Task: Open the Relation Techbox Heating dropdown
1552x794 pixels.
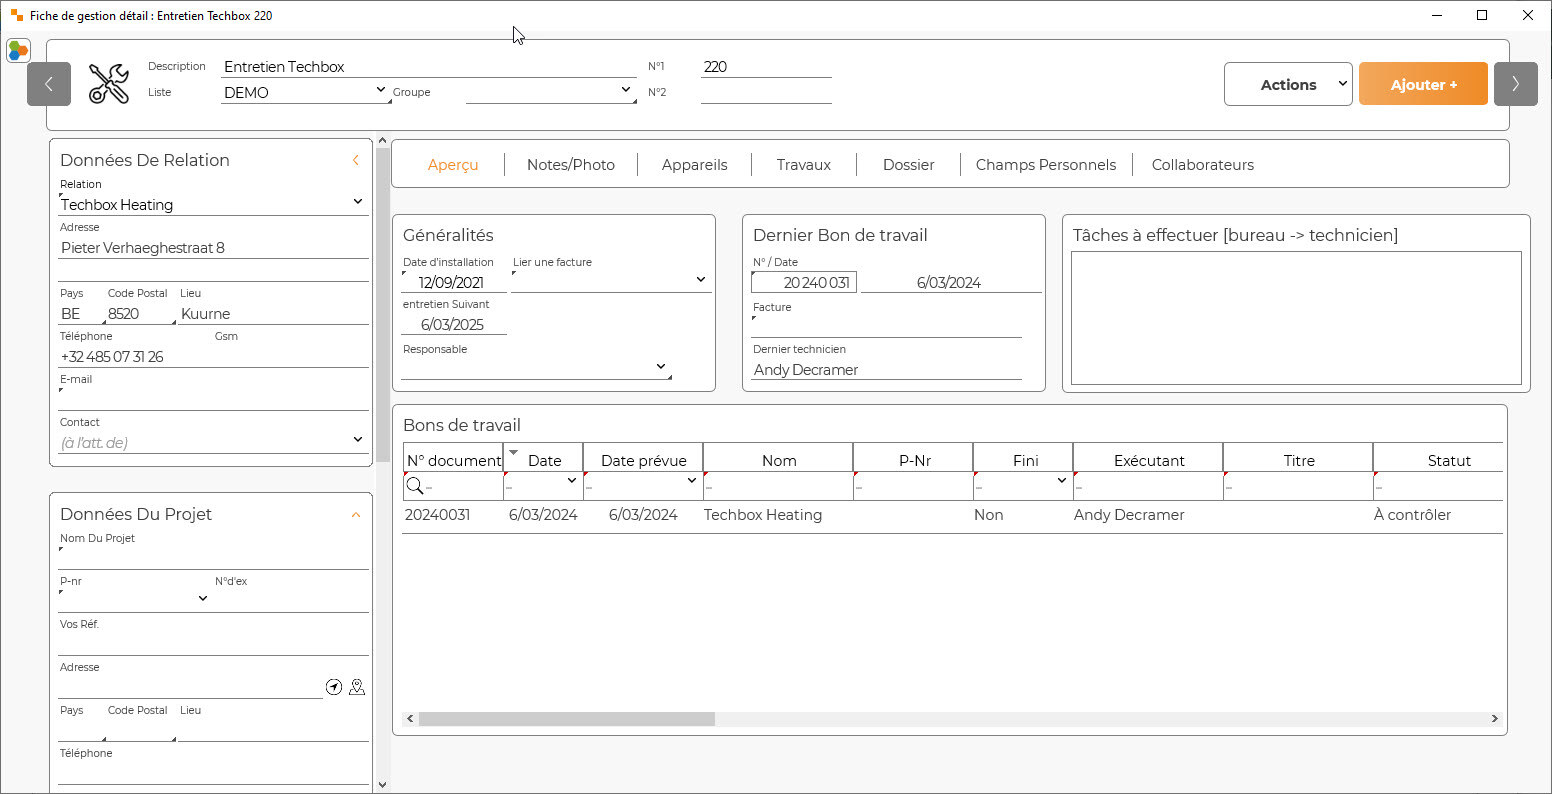Action: (358, 202)
